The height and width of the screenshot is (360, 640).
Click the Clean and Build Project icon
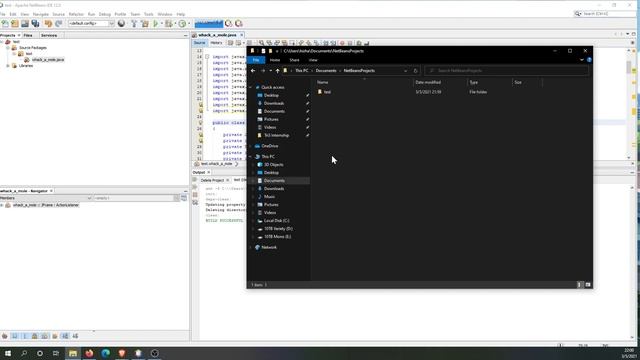click(x=144, y=24)
